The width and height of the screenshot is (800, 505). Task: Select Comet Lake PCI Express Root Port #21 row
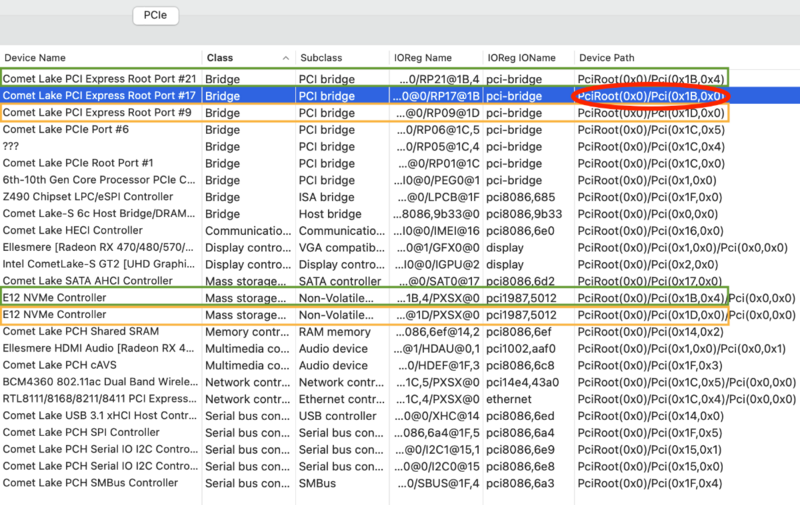(99, 78)
